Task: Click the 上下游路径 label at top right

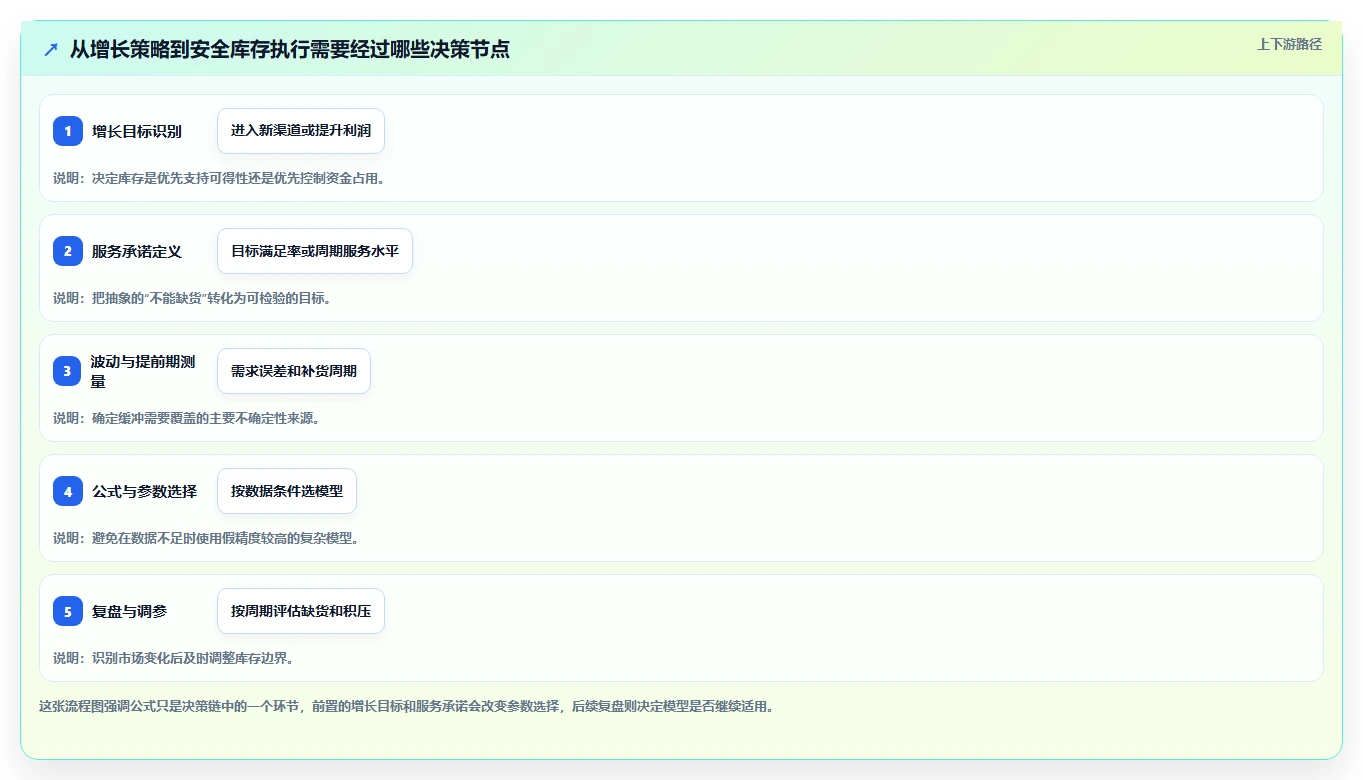Action: (x=1289, y=44)
